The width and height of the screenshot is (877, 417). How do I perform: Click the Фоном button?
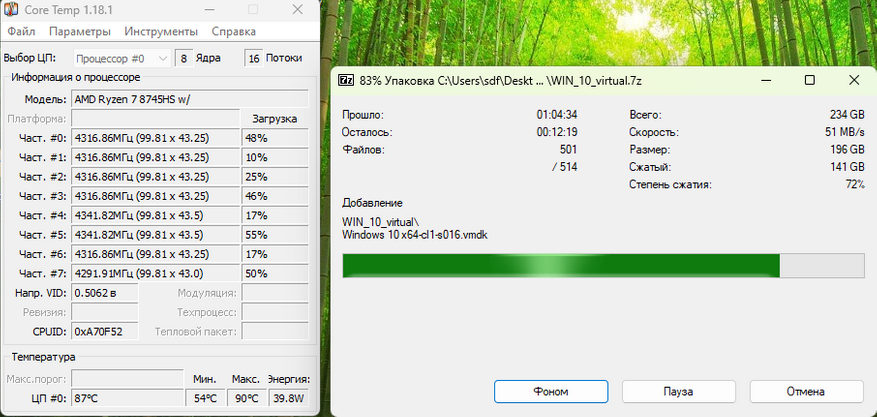coord(551,391)
